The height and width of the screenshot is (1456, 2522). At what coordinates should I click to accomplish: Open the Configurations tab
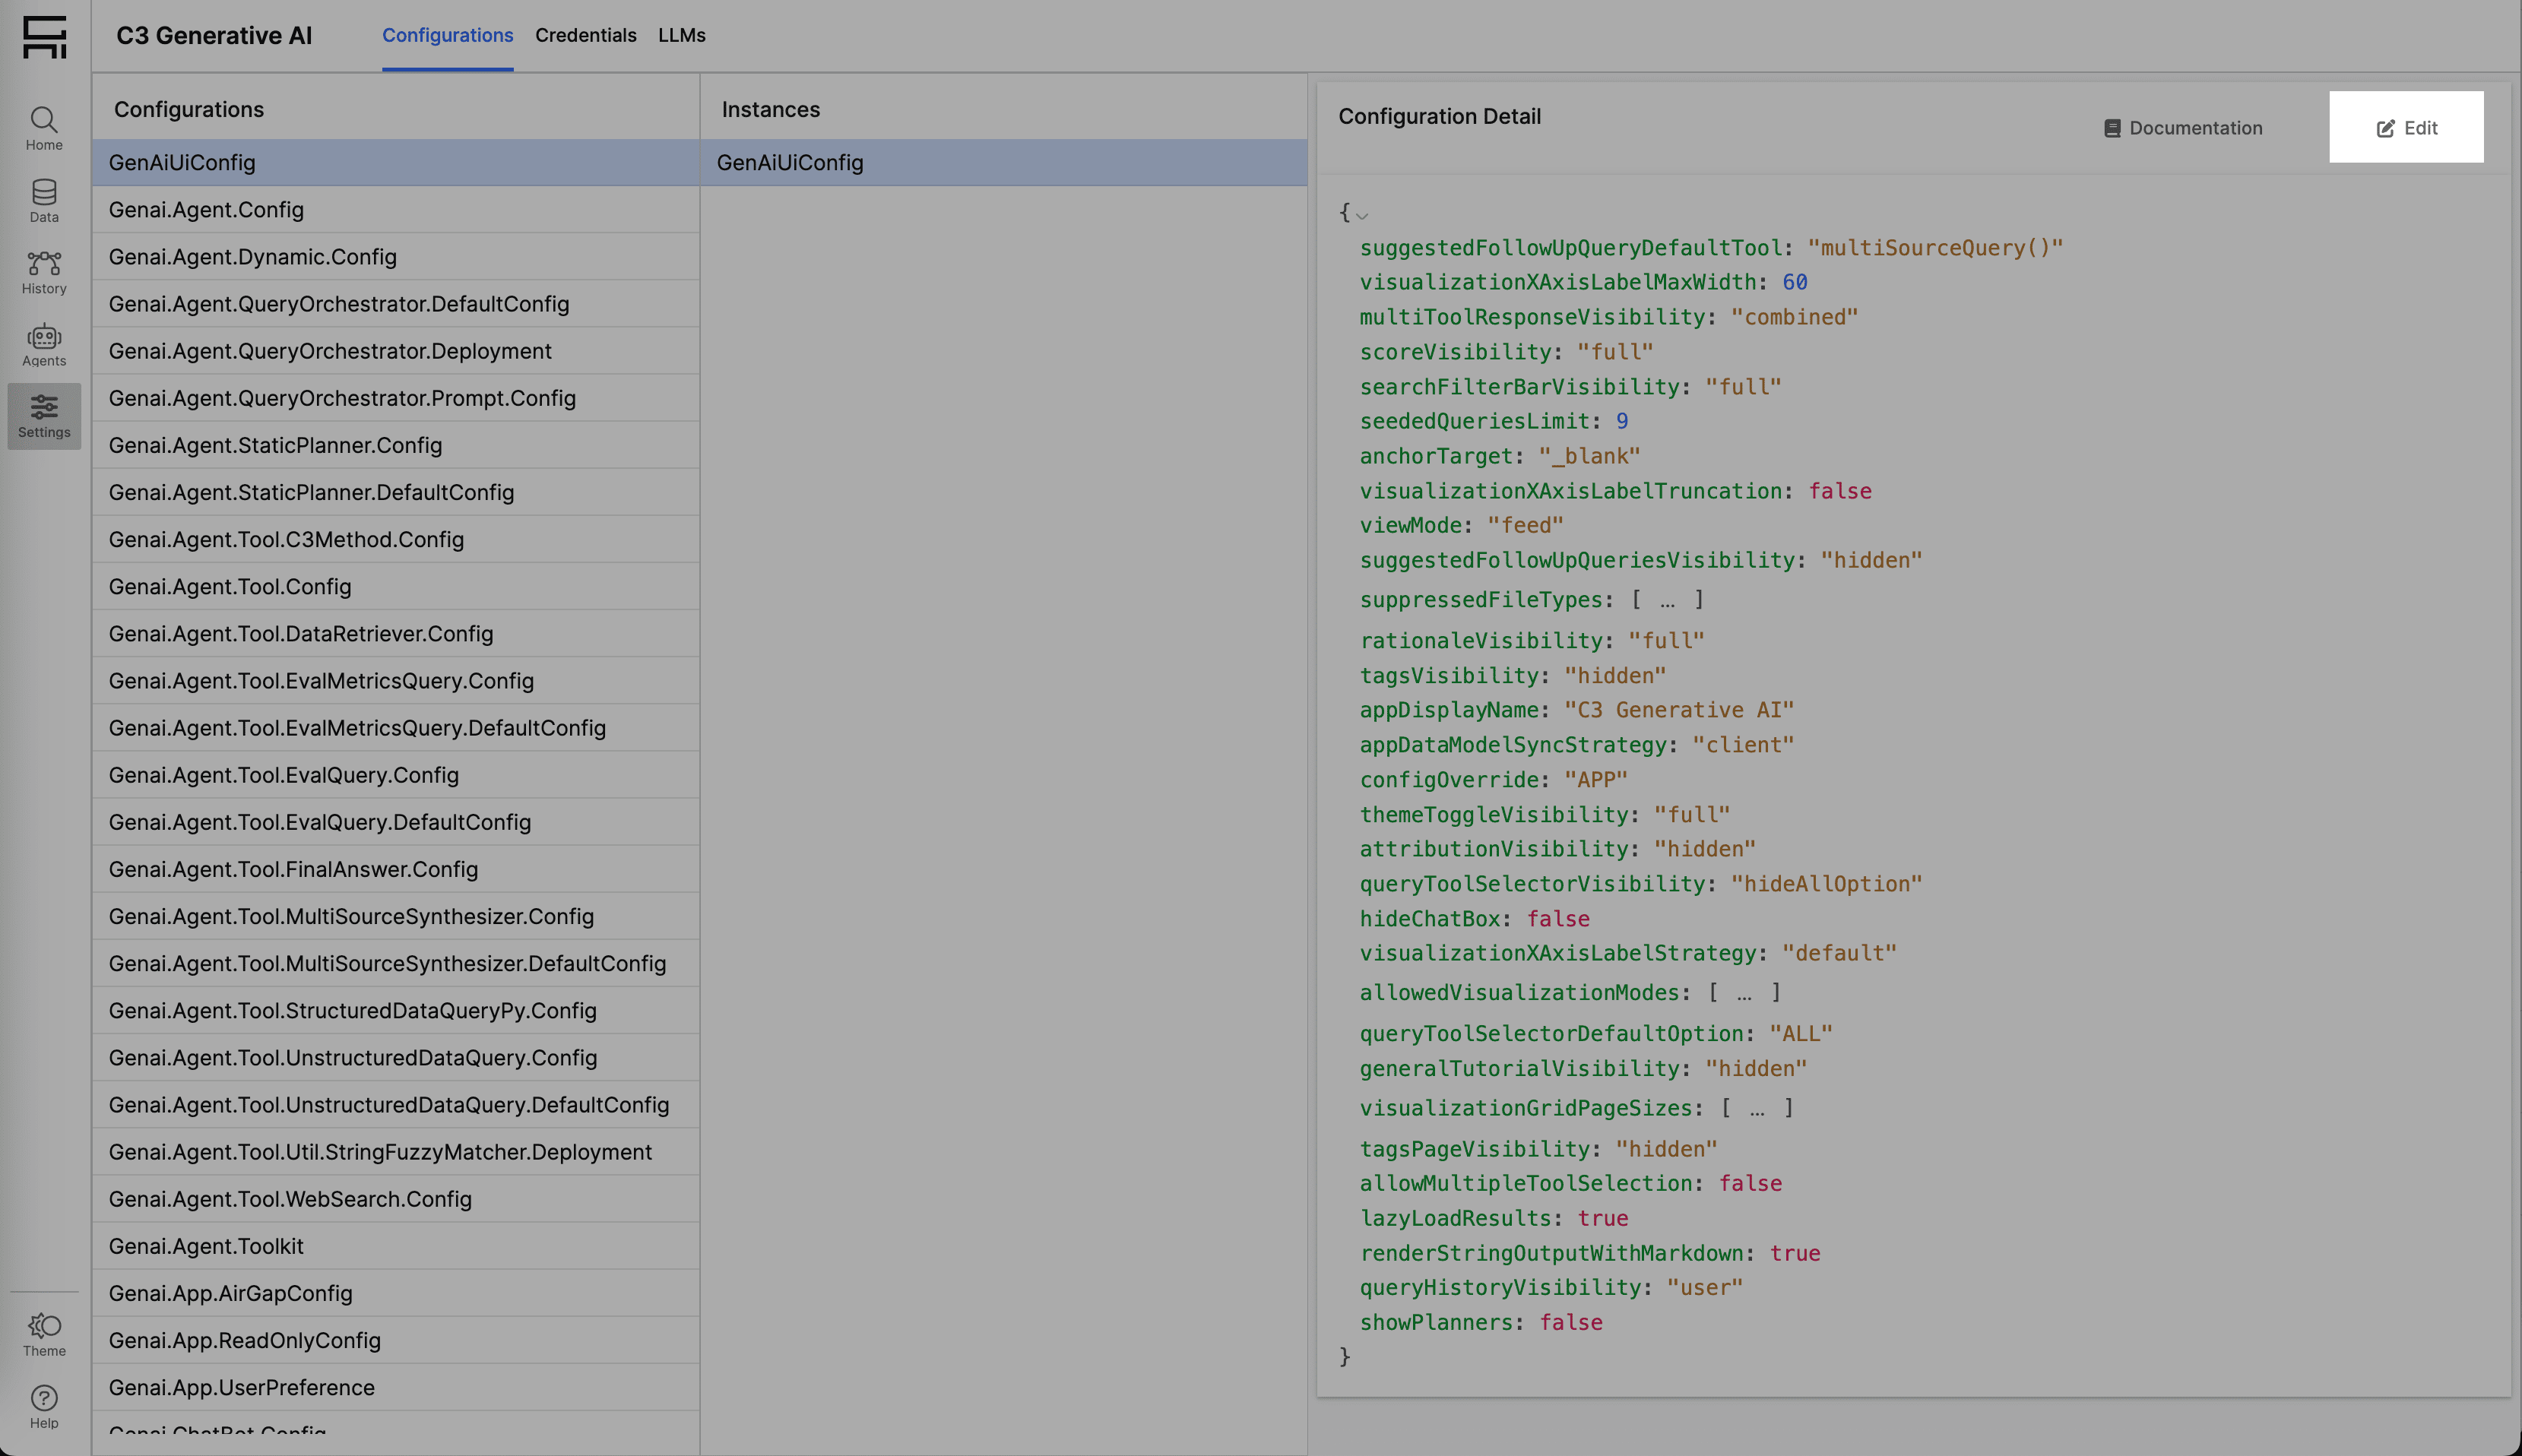447,35
